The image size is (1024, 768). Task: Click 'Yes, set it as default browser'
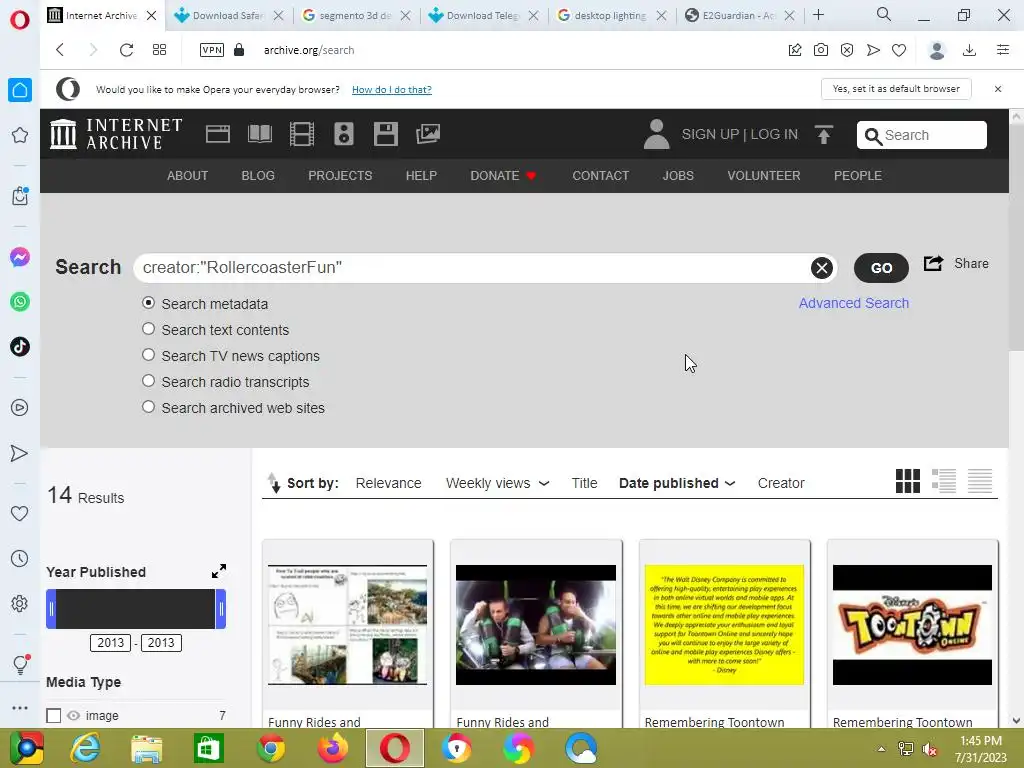pos(896,89)
